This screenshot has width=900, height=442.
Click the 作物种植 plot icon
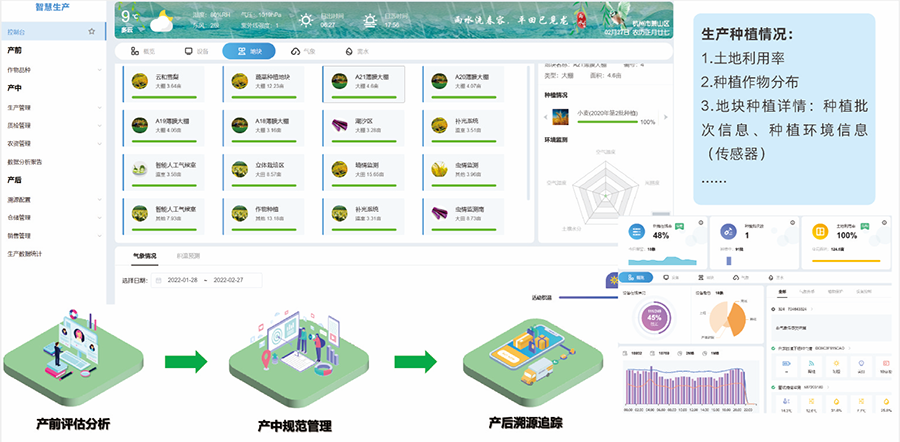click(x=239, y=213)
